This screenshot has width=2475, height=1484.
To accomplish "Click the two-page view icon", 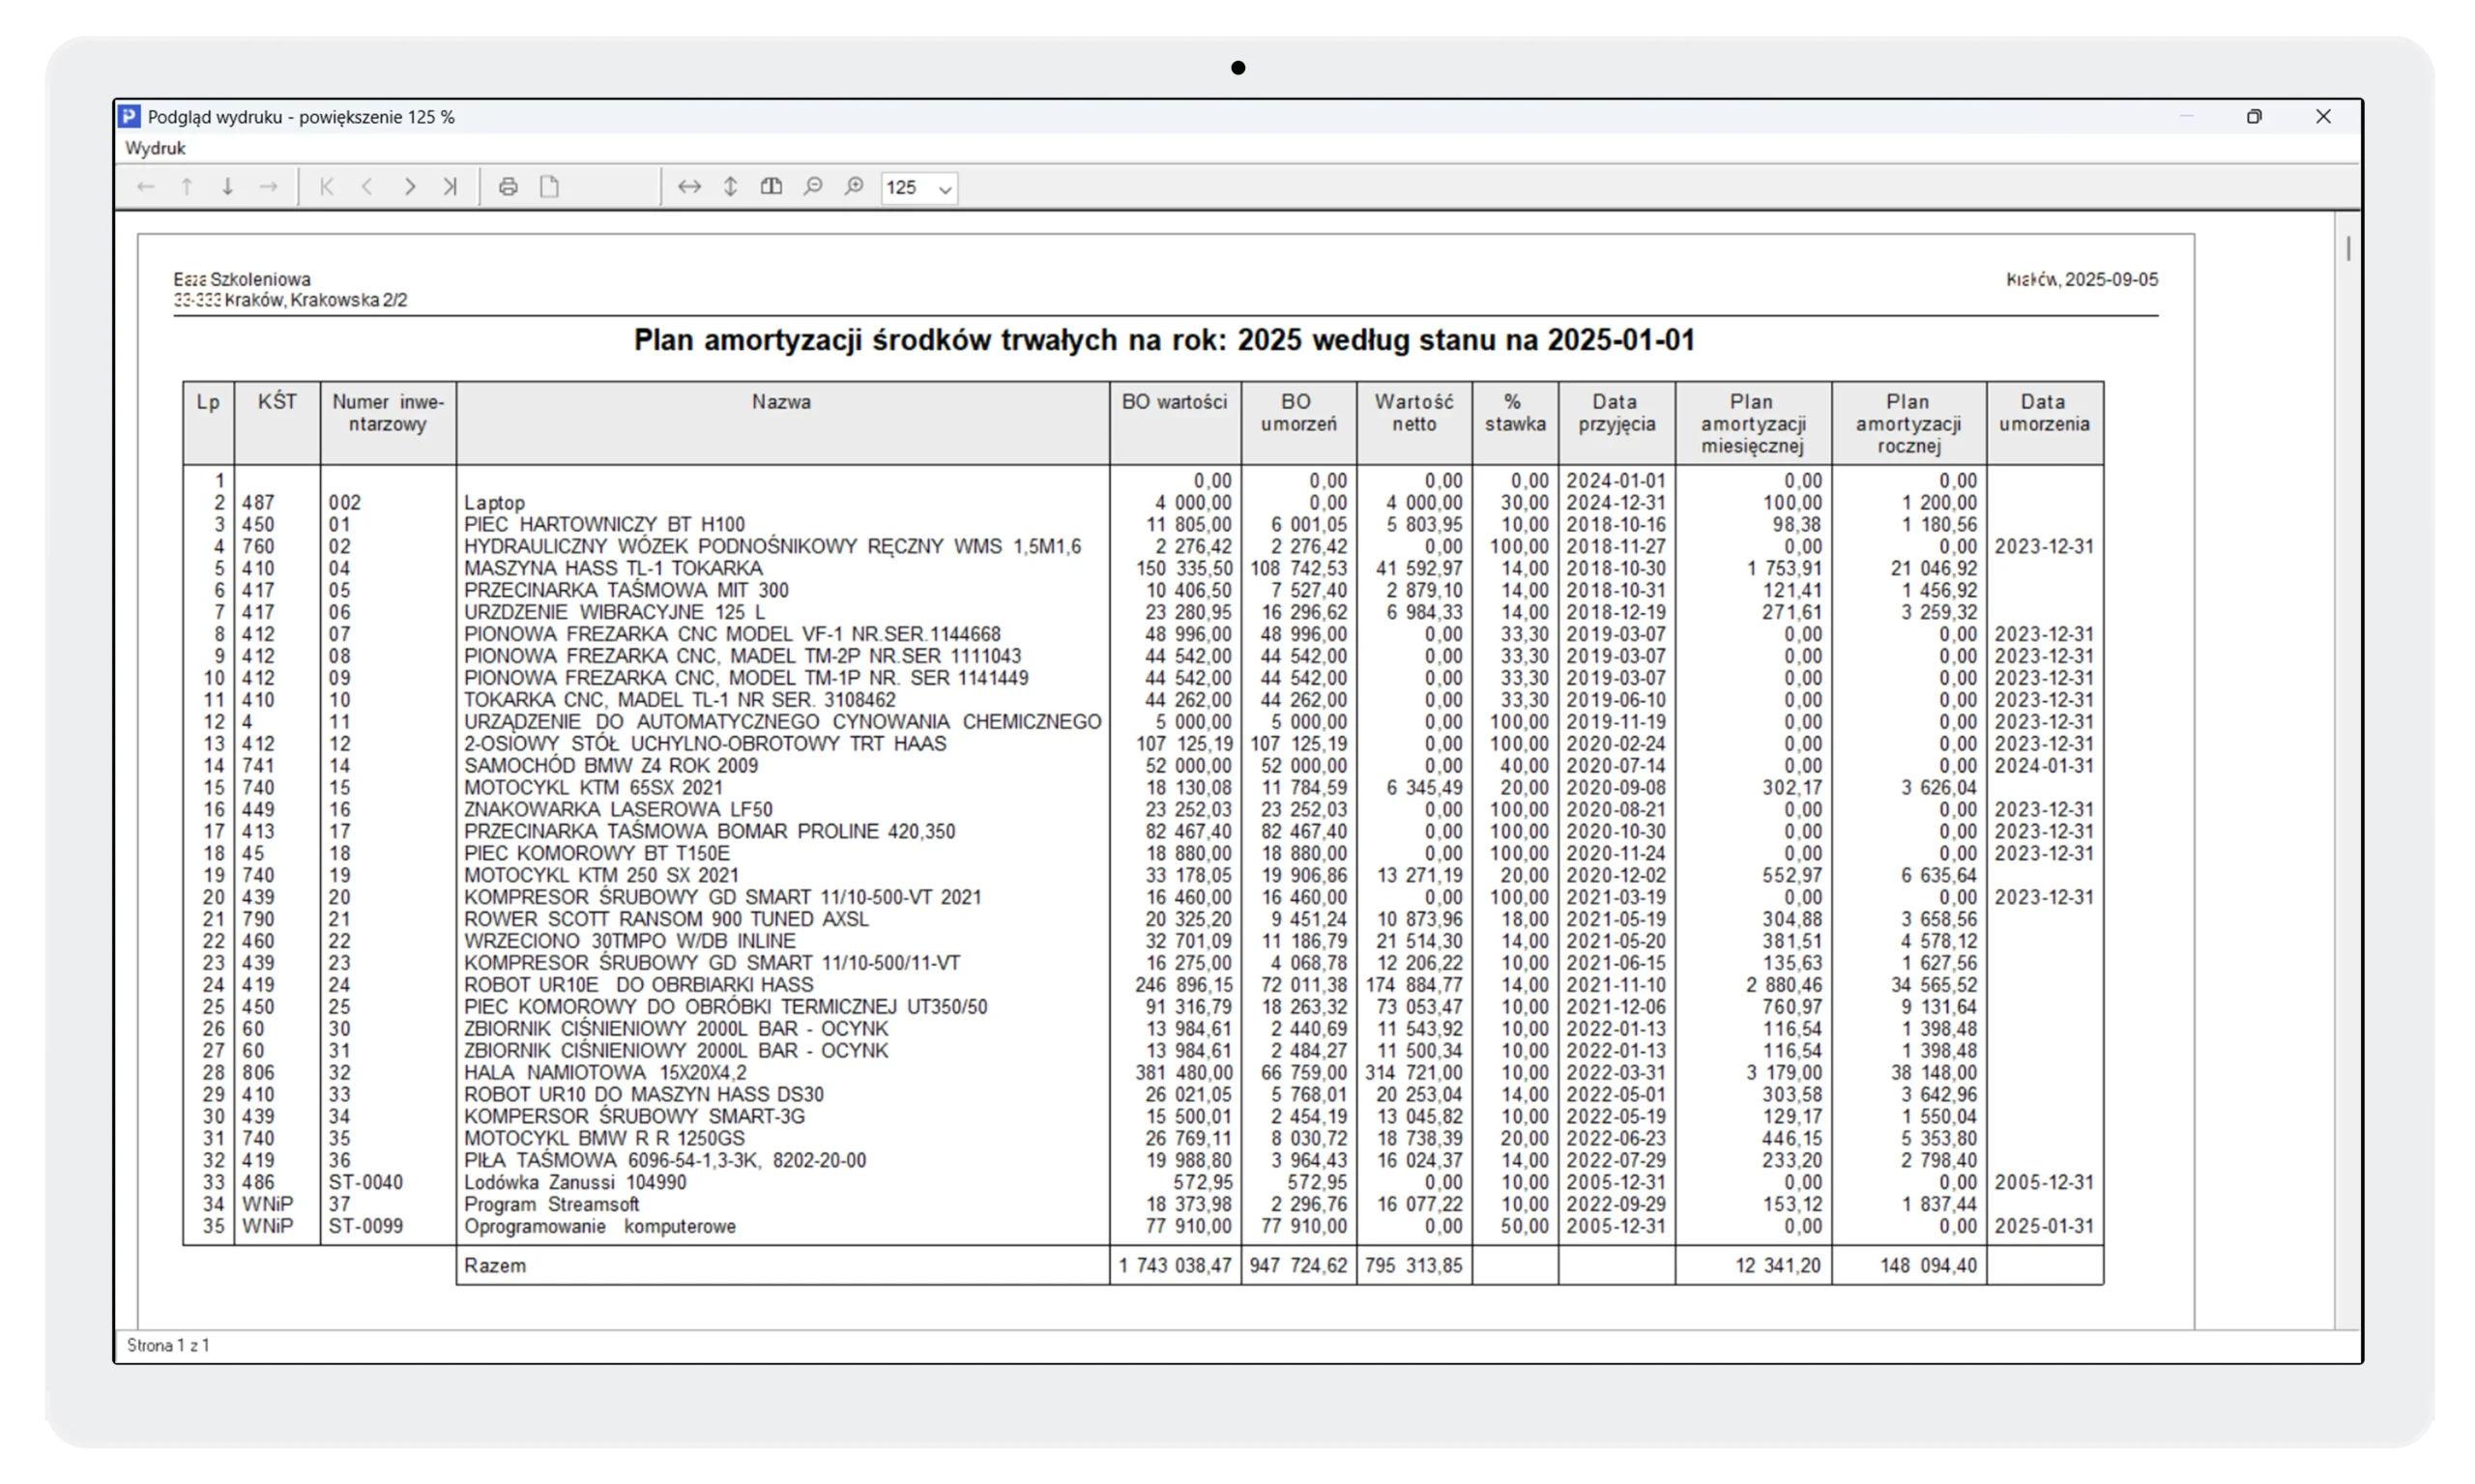I will tap(771, 187).
